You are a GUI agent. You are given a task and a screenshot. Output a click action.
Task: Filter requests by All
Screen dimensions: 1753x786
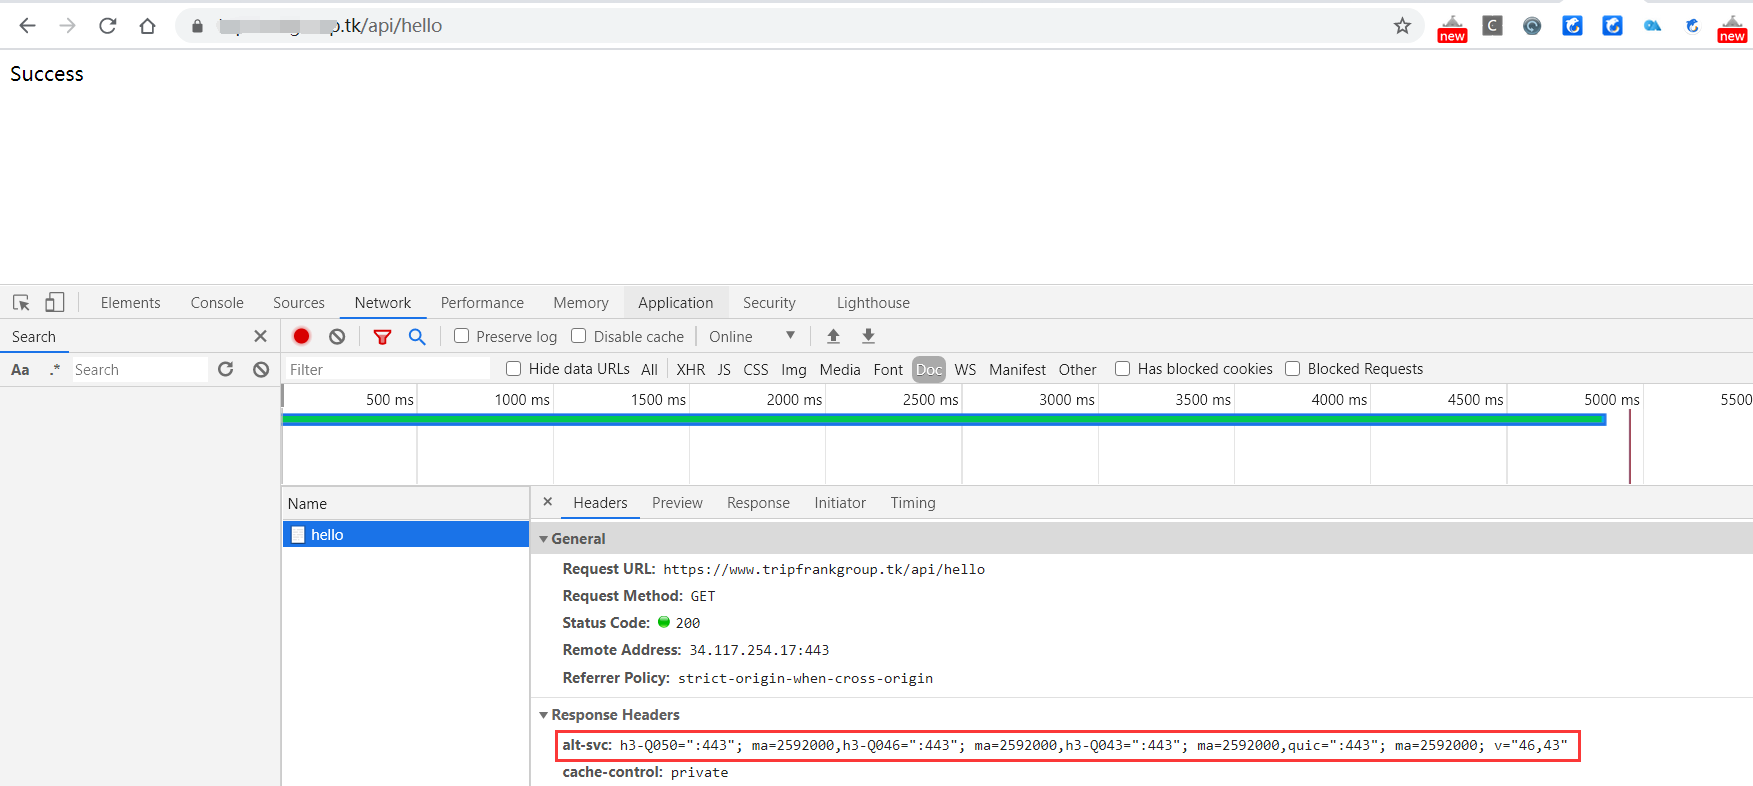point(649,370)
